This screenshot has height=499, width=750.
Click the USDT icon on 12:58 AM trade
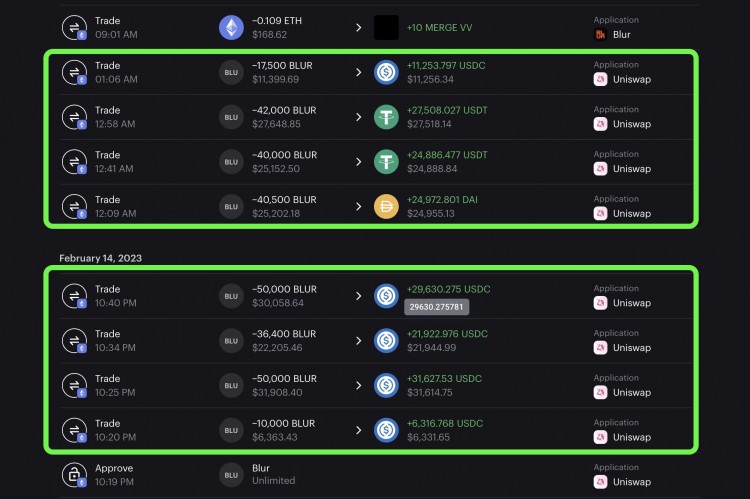(386, 117)
